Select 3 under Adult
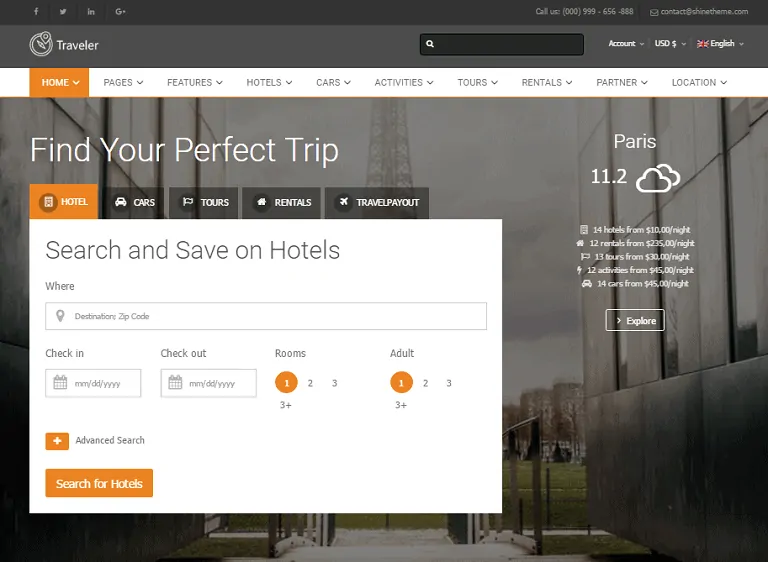 (x=449, y=383)
